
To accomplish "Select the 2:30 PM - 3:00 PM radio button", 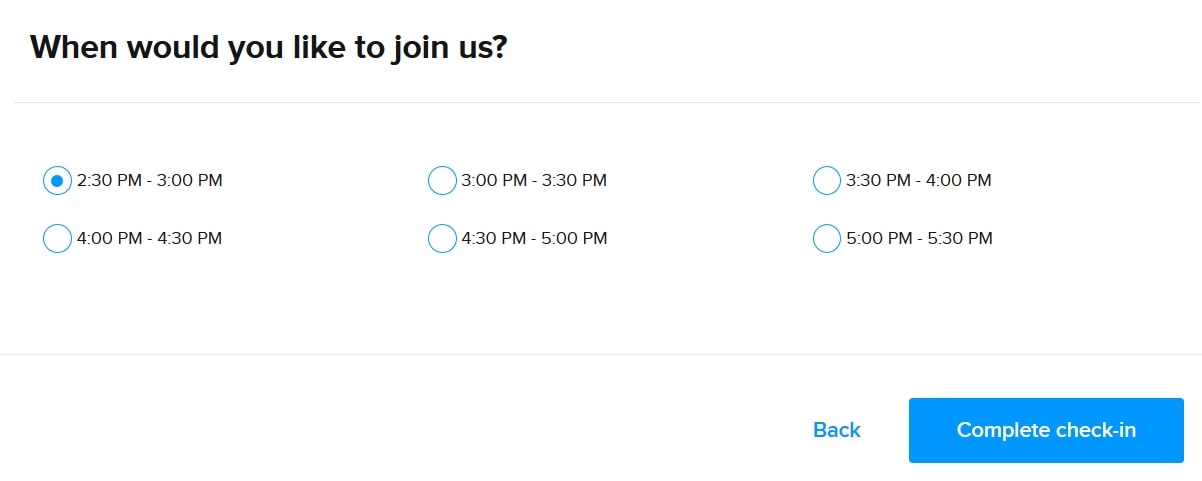I will coord(57,181).
